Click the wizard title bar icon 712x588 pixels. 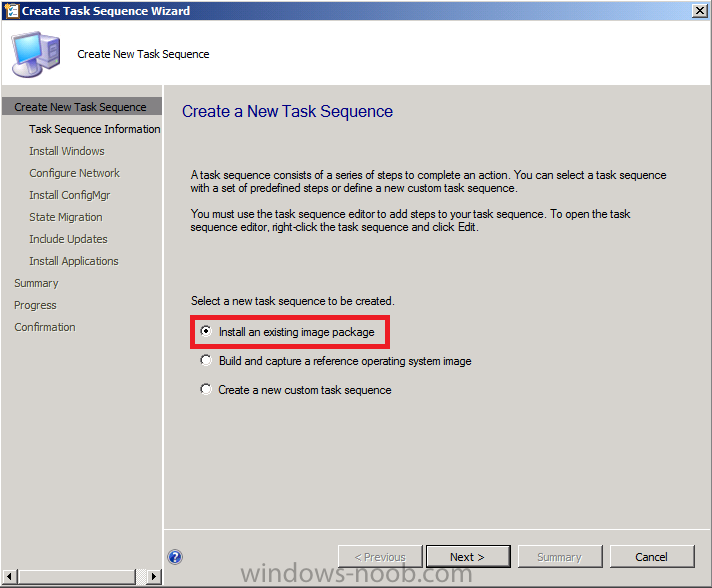tap(11, 10)
